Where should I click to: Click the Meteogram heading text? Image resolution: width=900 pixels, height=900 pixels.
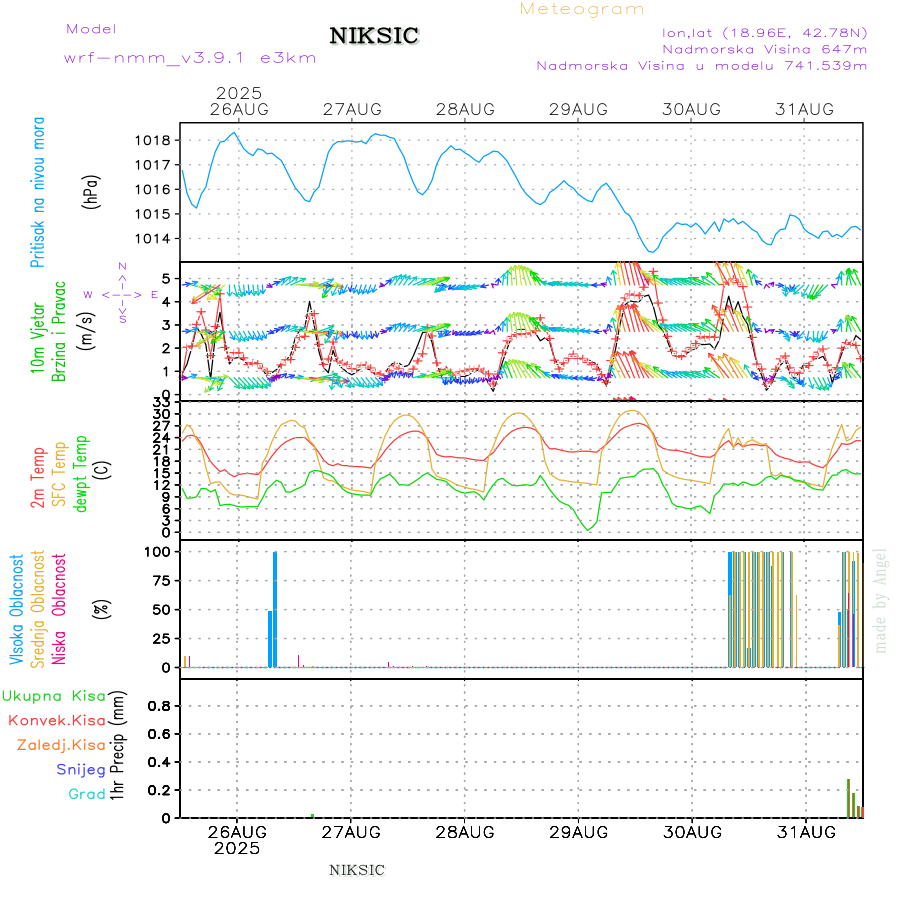582,9
